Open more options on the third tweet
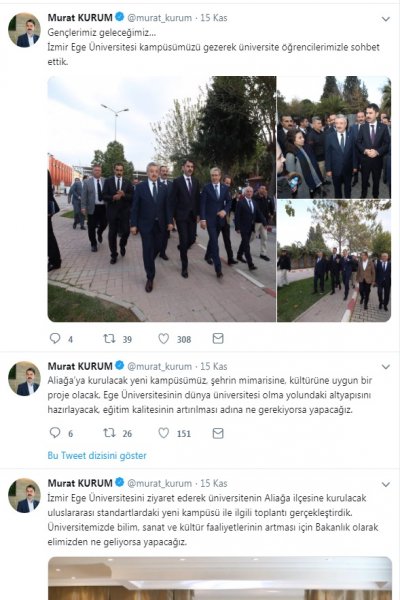400x600 pixels. pyautogui.click(x=386, y=484)
